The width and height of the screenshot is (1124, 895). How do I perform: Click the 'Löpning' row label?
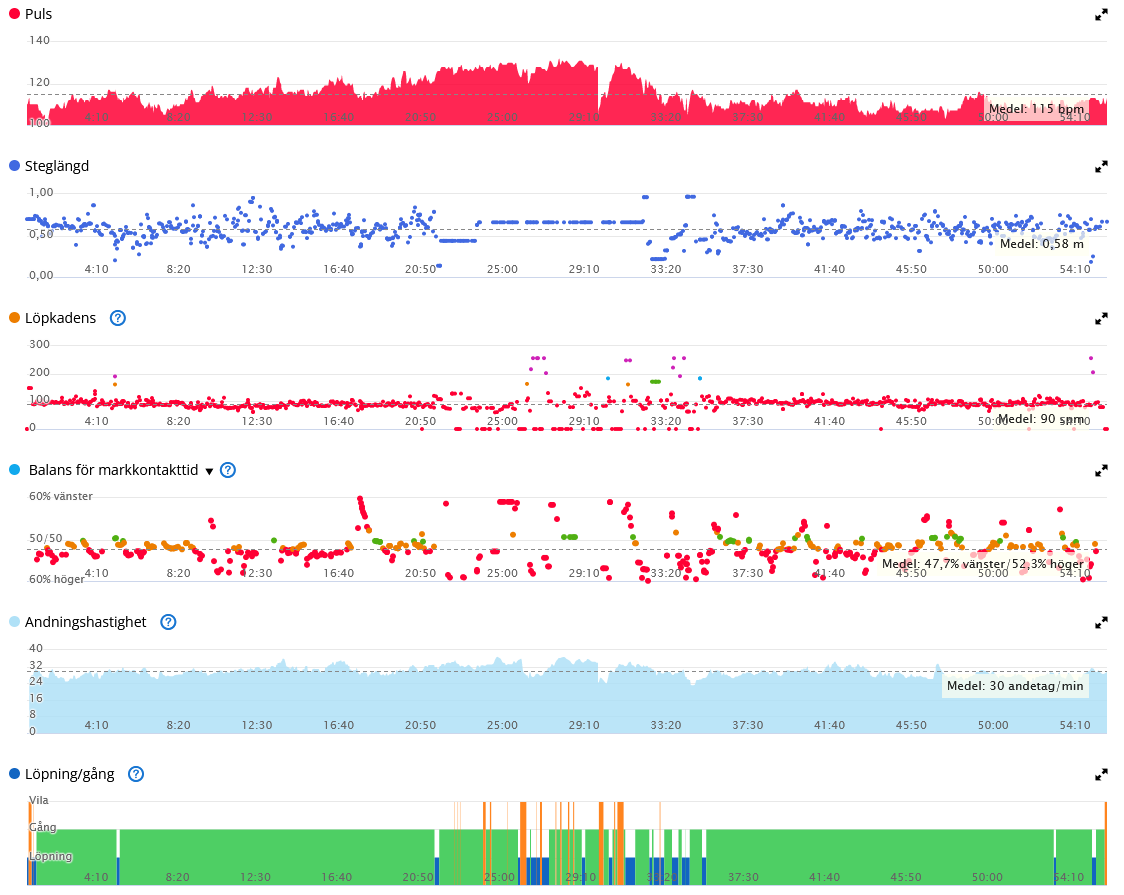click(x=50, y=856)
